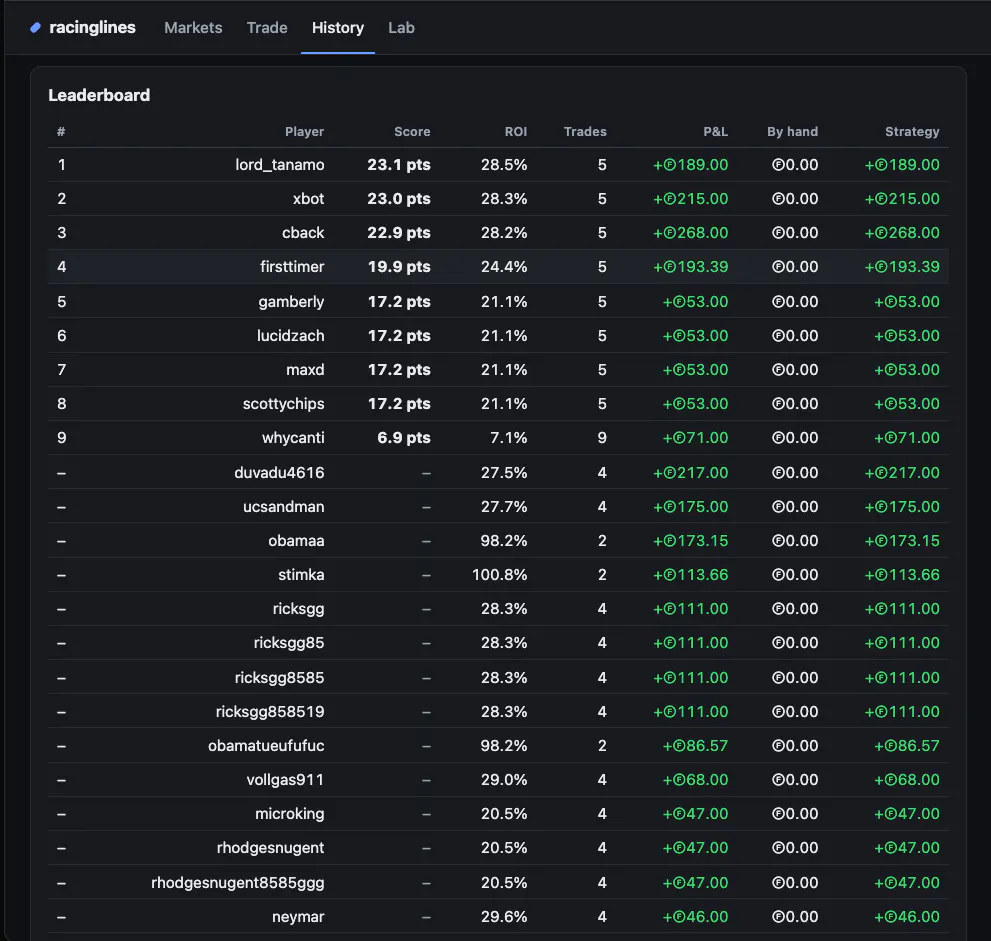Click player name ucsandman
Viewport: 991px width, 941px height.
pyautogui.click(x=284, y=507)
